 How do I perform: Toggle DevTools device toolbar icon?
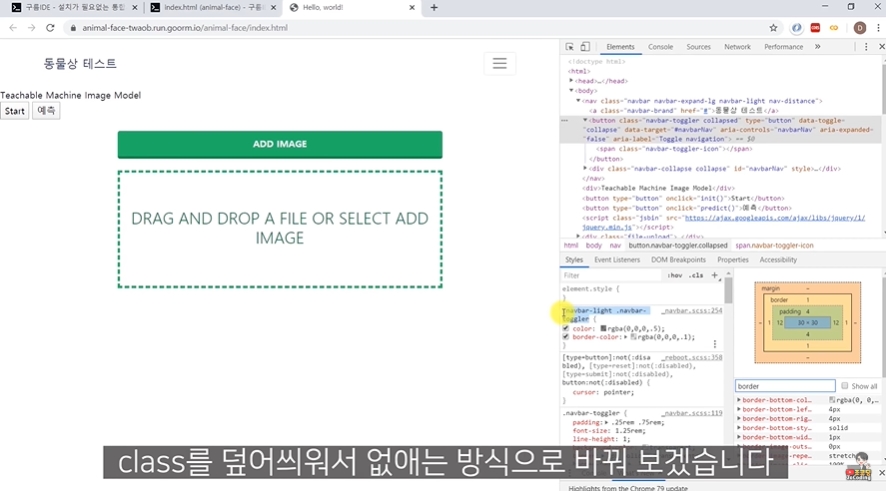[x=585, y=47]
